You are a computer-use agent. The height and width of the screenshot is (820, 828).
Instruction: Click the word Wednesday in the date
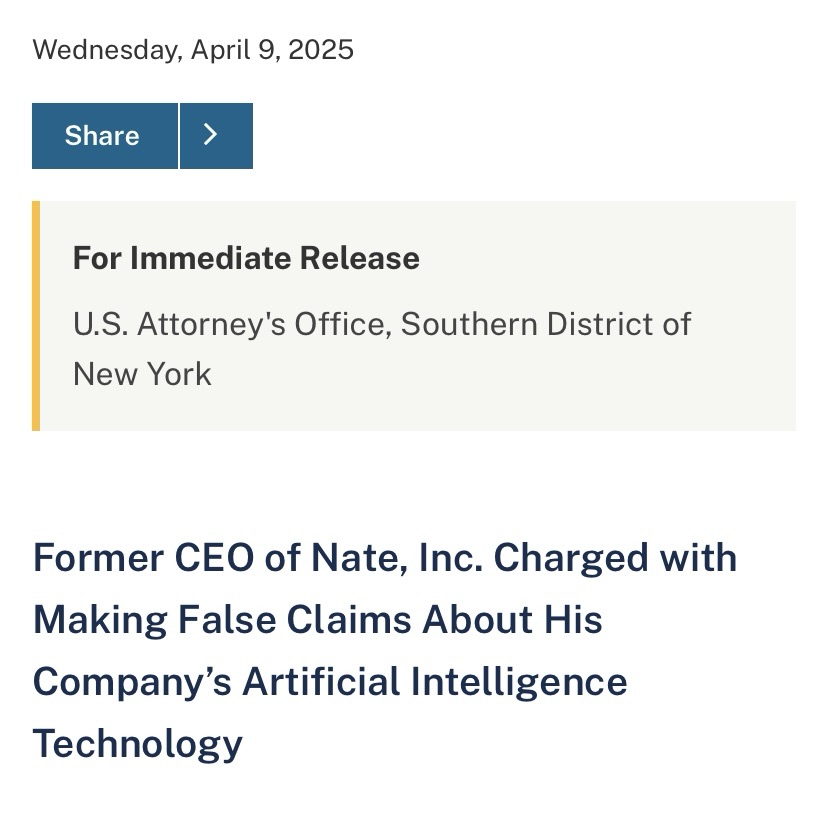(105, 50)
